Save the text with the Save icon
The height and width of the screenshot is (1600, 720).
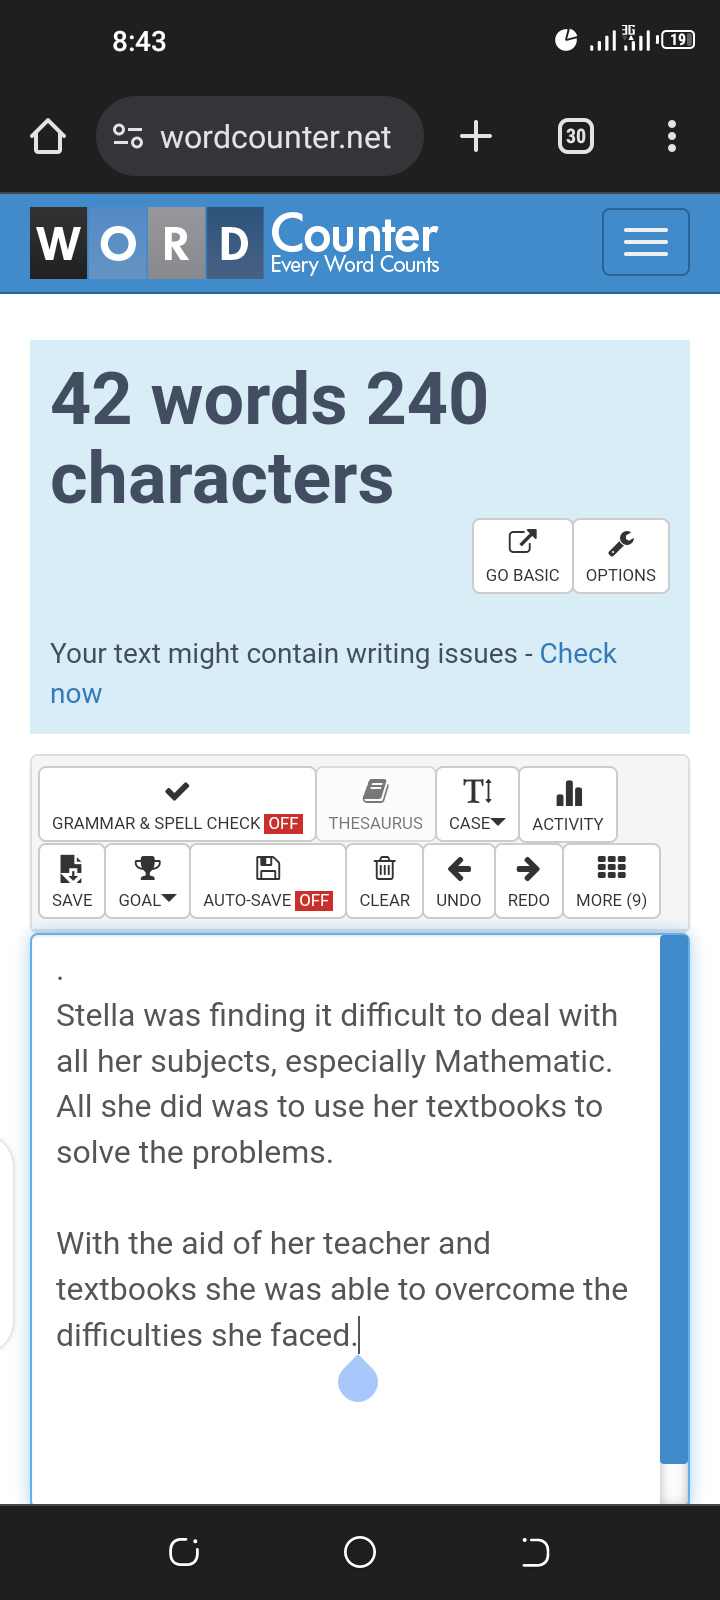[72, 881]
